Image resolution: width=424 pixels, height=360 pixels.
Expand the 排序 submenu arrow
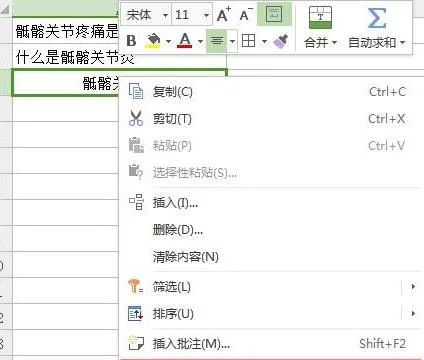(413, 314)
